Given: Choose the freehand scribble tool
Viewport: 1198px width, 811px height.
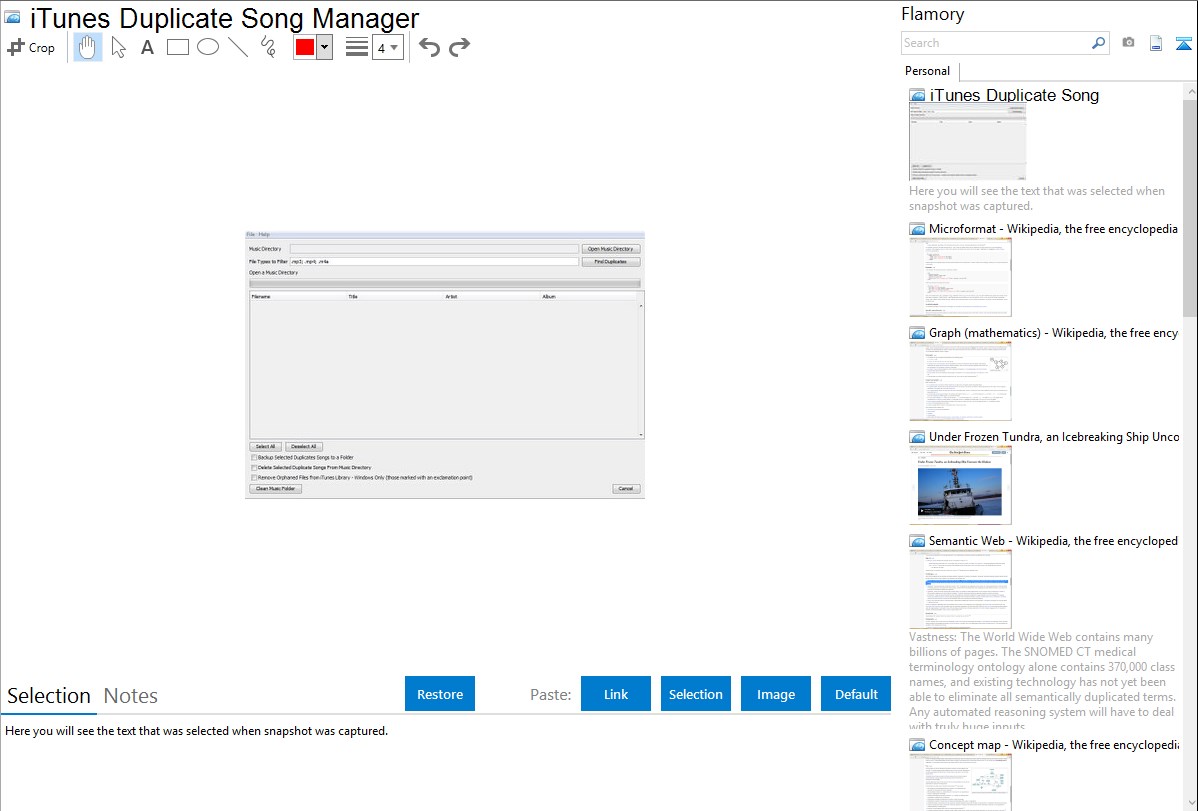Looking at the screenshot, I should 268,47.
